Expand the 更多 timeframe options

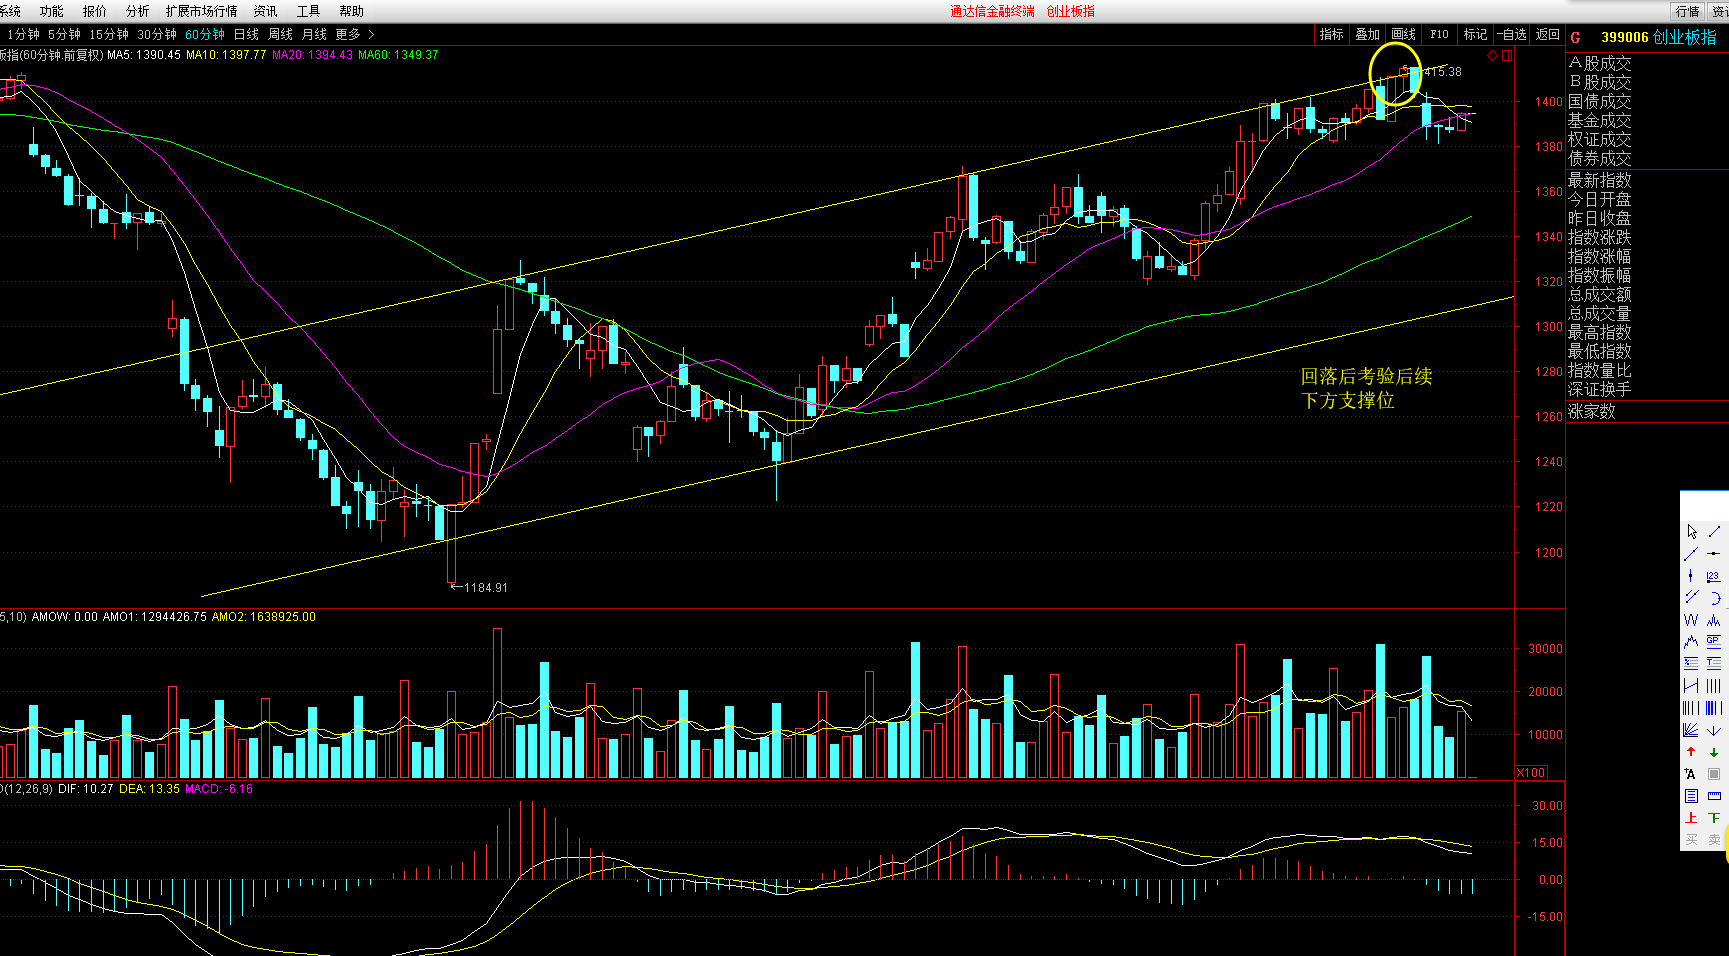[x=355, y=34]
